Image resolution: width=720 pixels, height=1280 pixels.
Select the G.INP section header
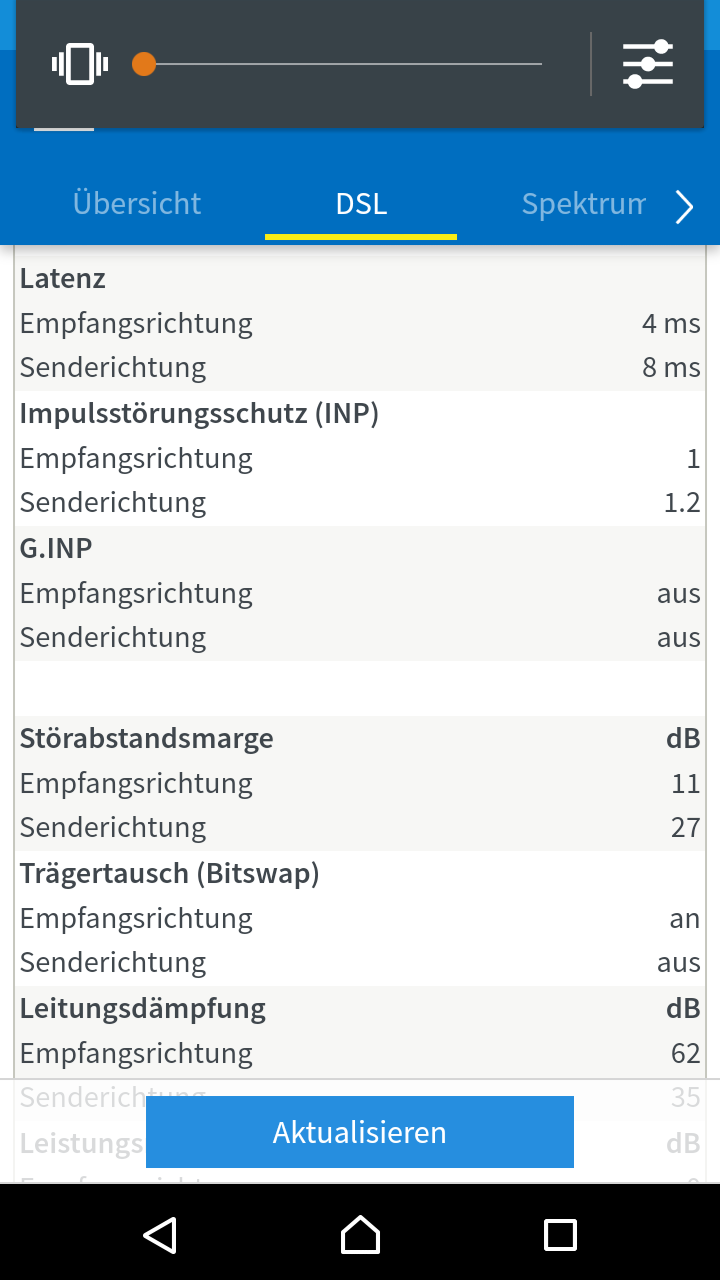coord(360,549)
